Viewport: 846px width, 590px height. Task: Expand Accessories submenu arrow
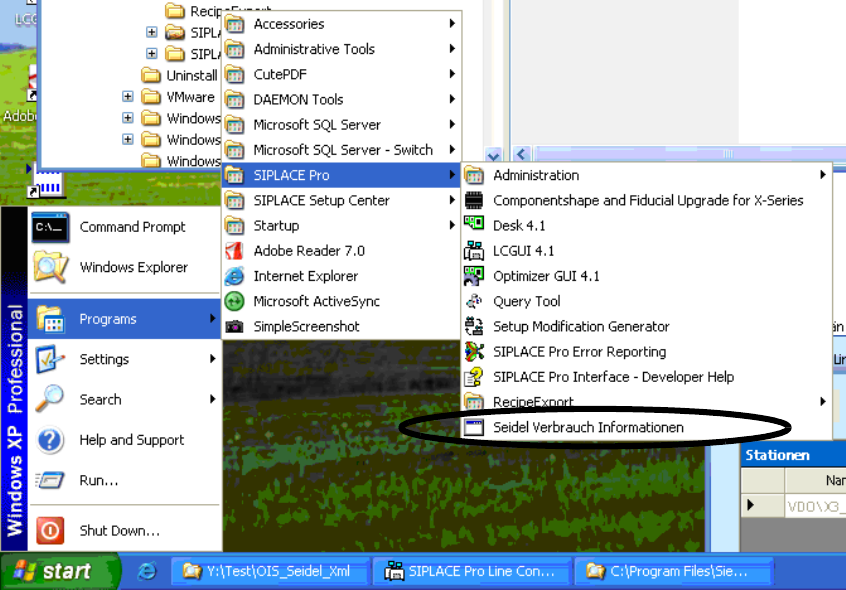[452, 23]
